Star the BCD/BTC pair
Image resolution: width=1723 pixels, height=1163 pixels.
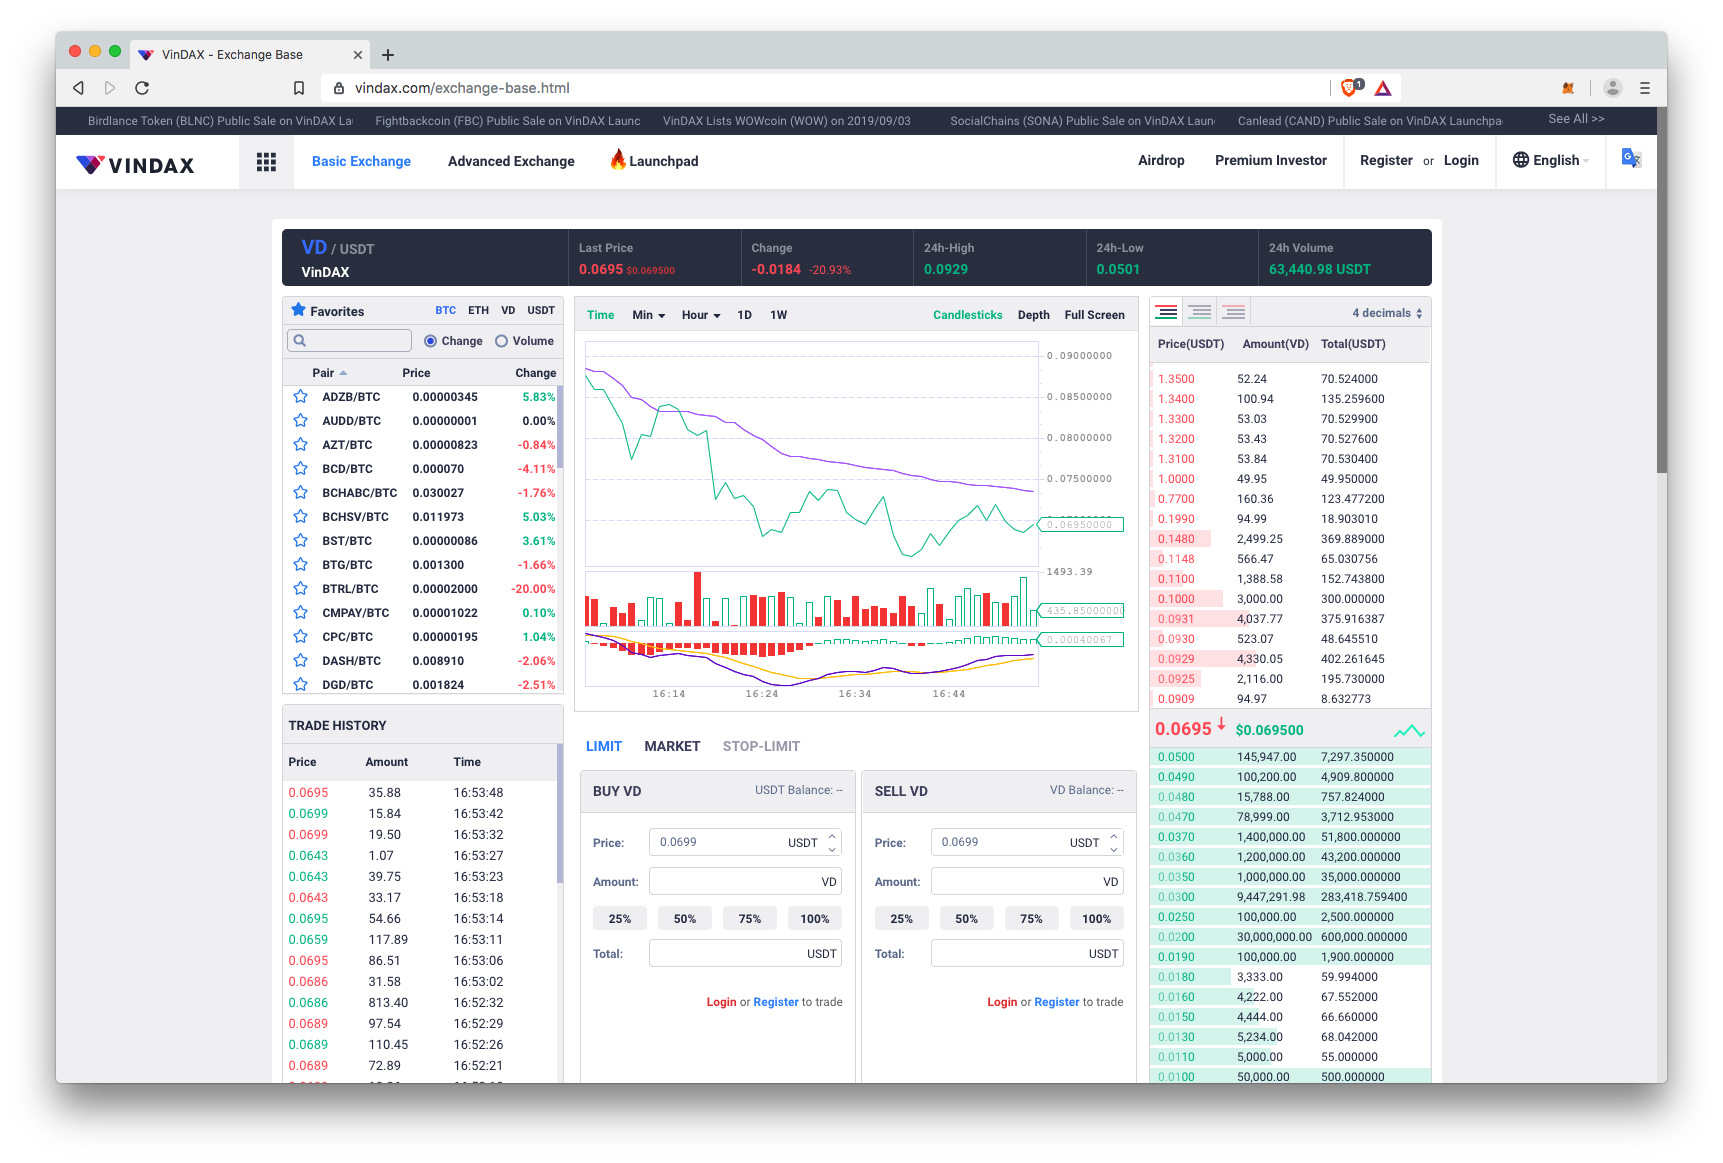pyautogui.click(x=300, y=469)
